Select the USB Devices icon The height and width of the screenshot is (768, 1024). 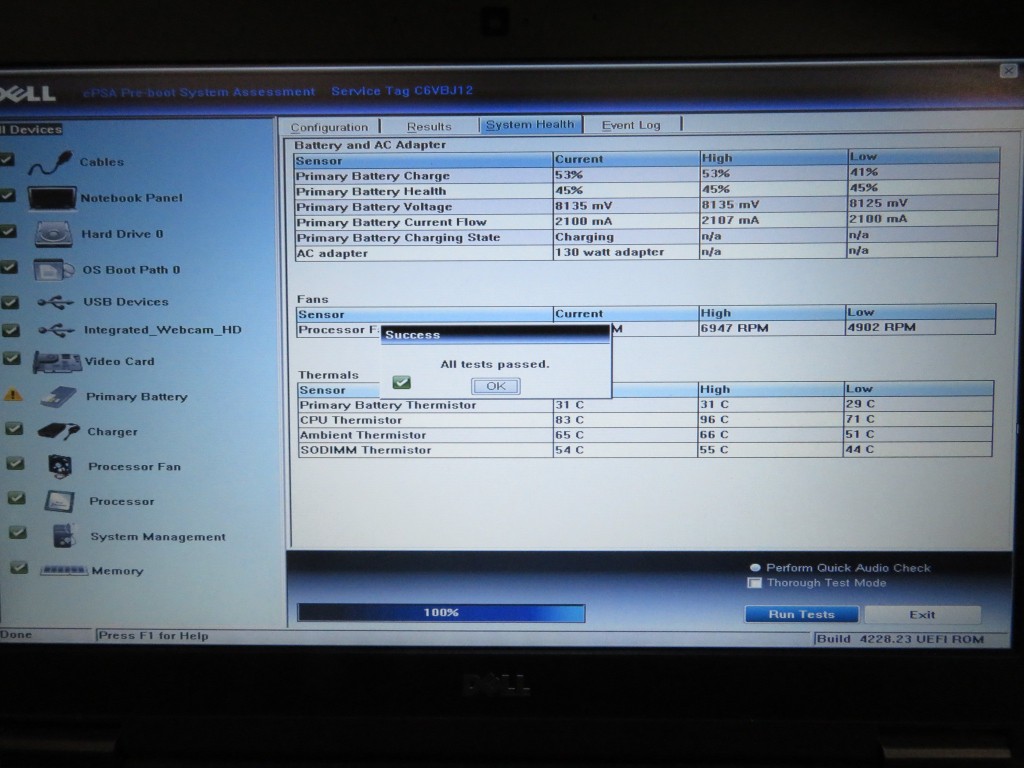point(56,302)
